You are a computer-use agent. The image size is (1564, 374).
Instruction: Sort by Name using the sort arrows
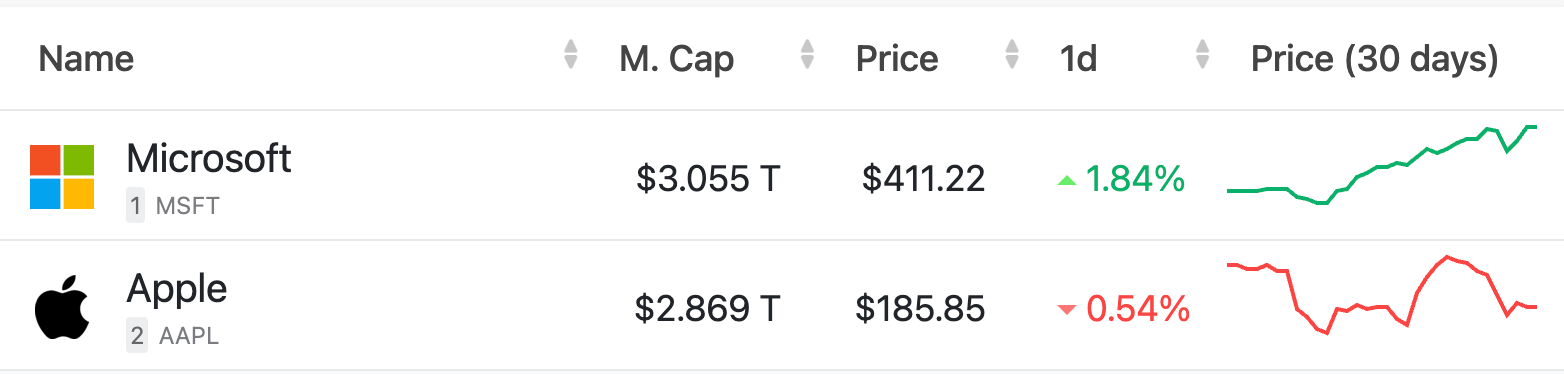(571, 54)
